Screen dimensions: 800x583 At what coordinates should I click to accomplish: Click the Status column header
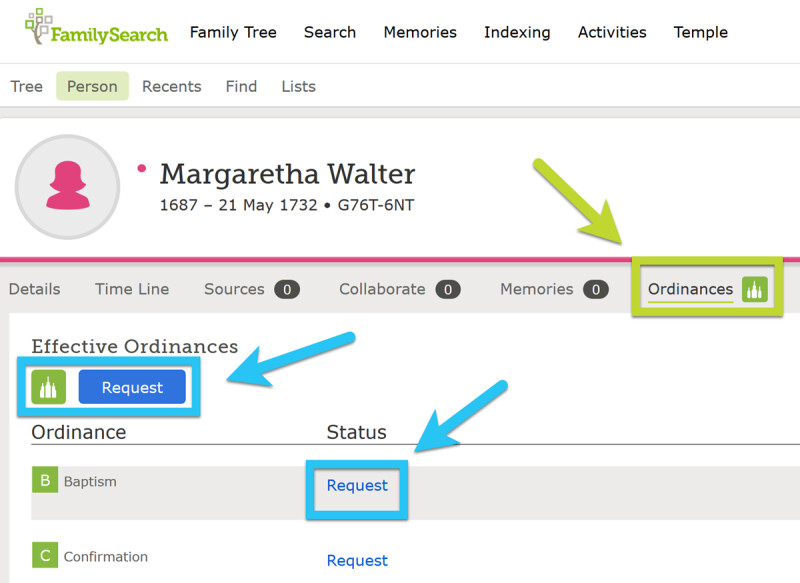[x=357, y=432]
